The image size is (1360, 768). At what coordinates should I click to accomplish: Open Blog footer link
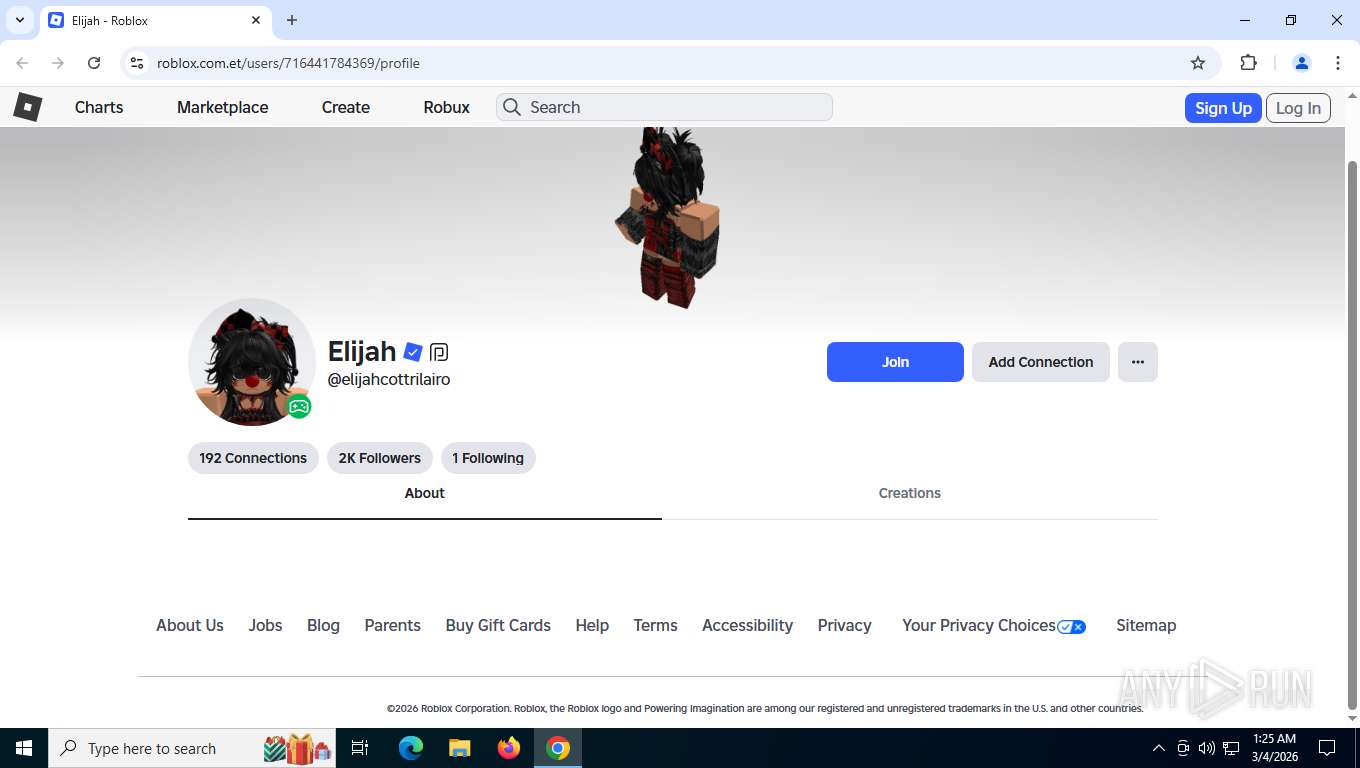pyautogui.click(x=323, y=626)
